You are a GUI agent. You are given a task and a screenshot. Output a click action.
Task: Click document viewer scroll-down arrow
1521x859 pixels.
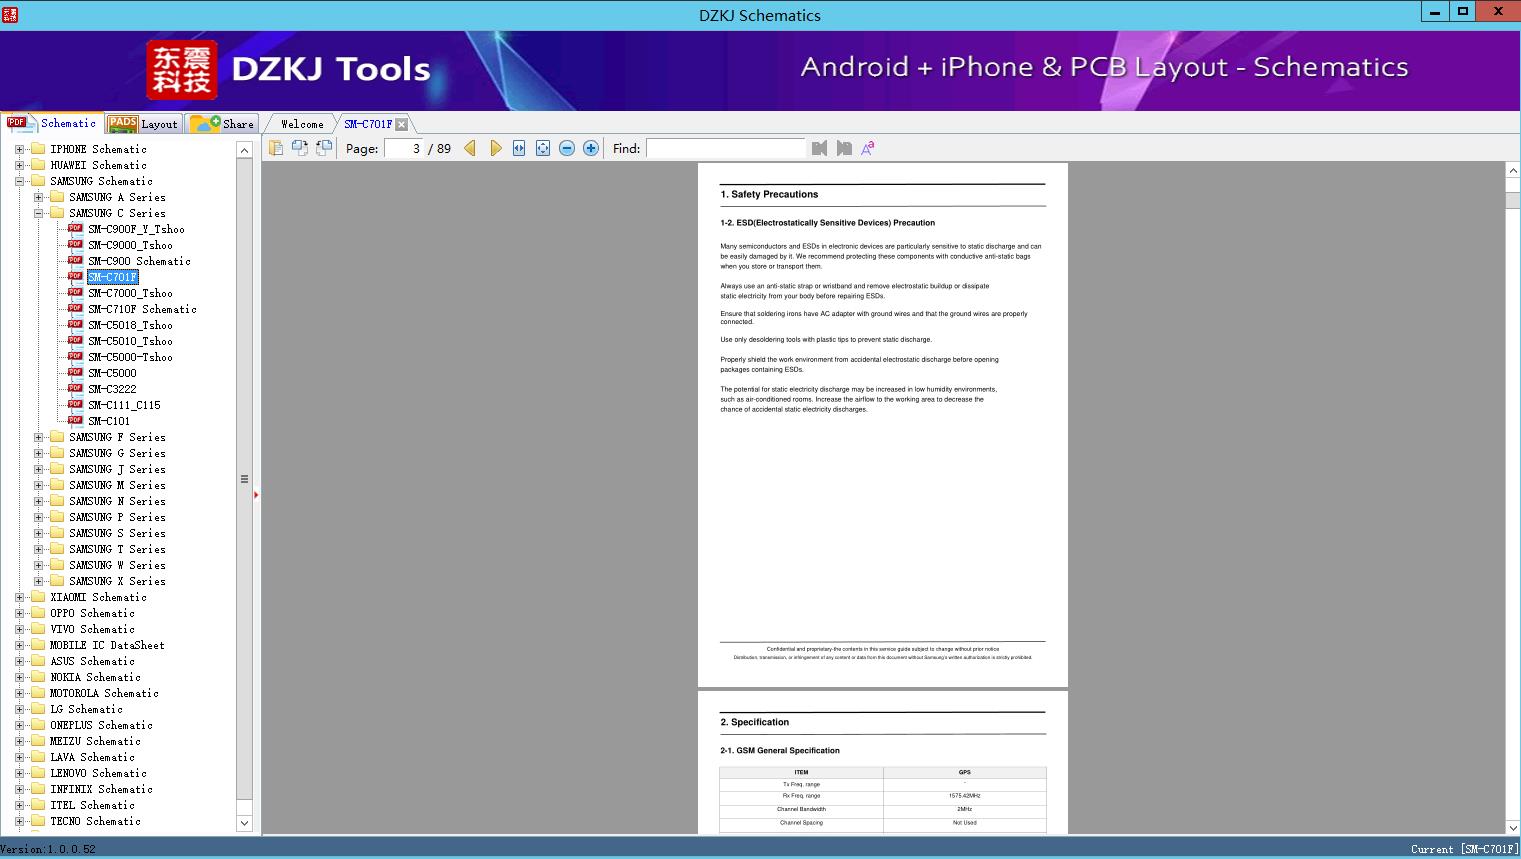[x=1513, y=827]
